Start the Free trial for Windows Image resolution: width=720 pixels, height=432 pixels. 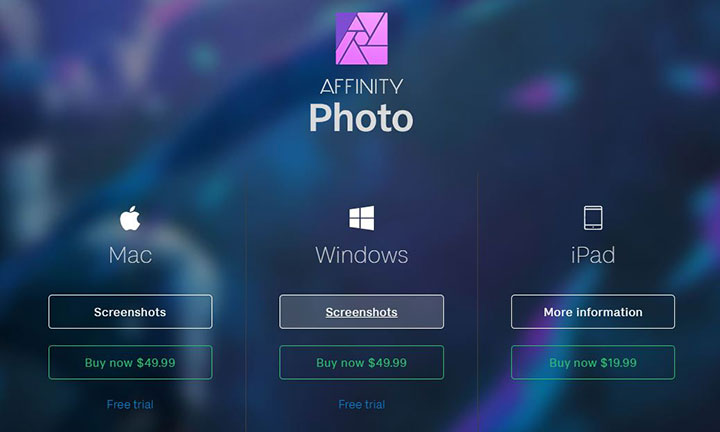pos(361,404)
